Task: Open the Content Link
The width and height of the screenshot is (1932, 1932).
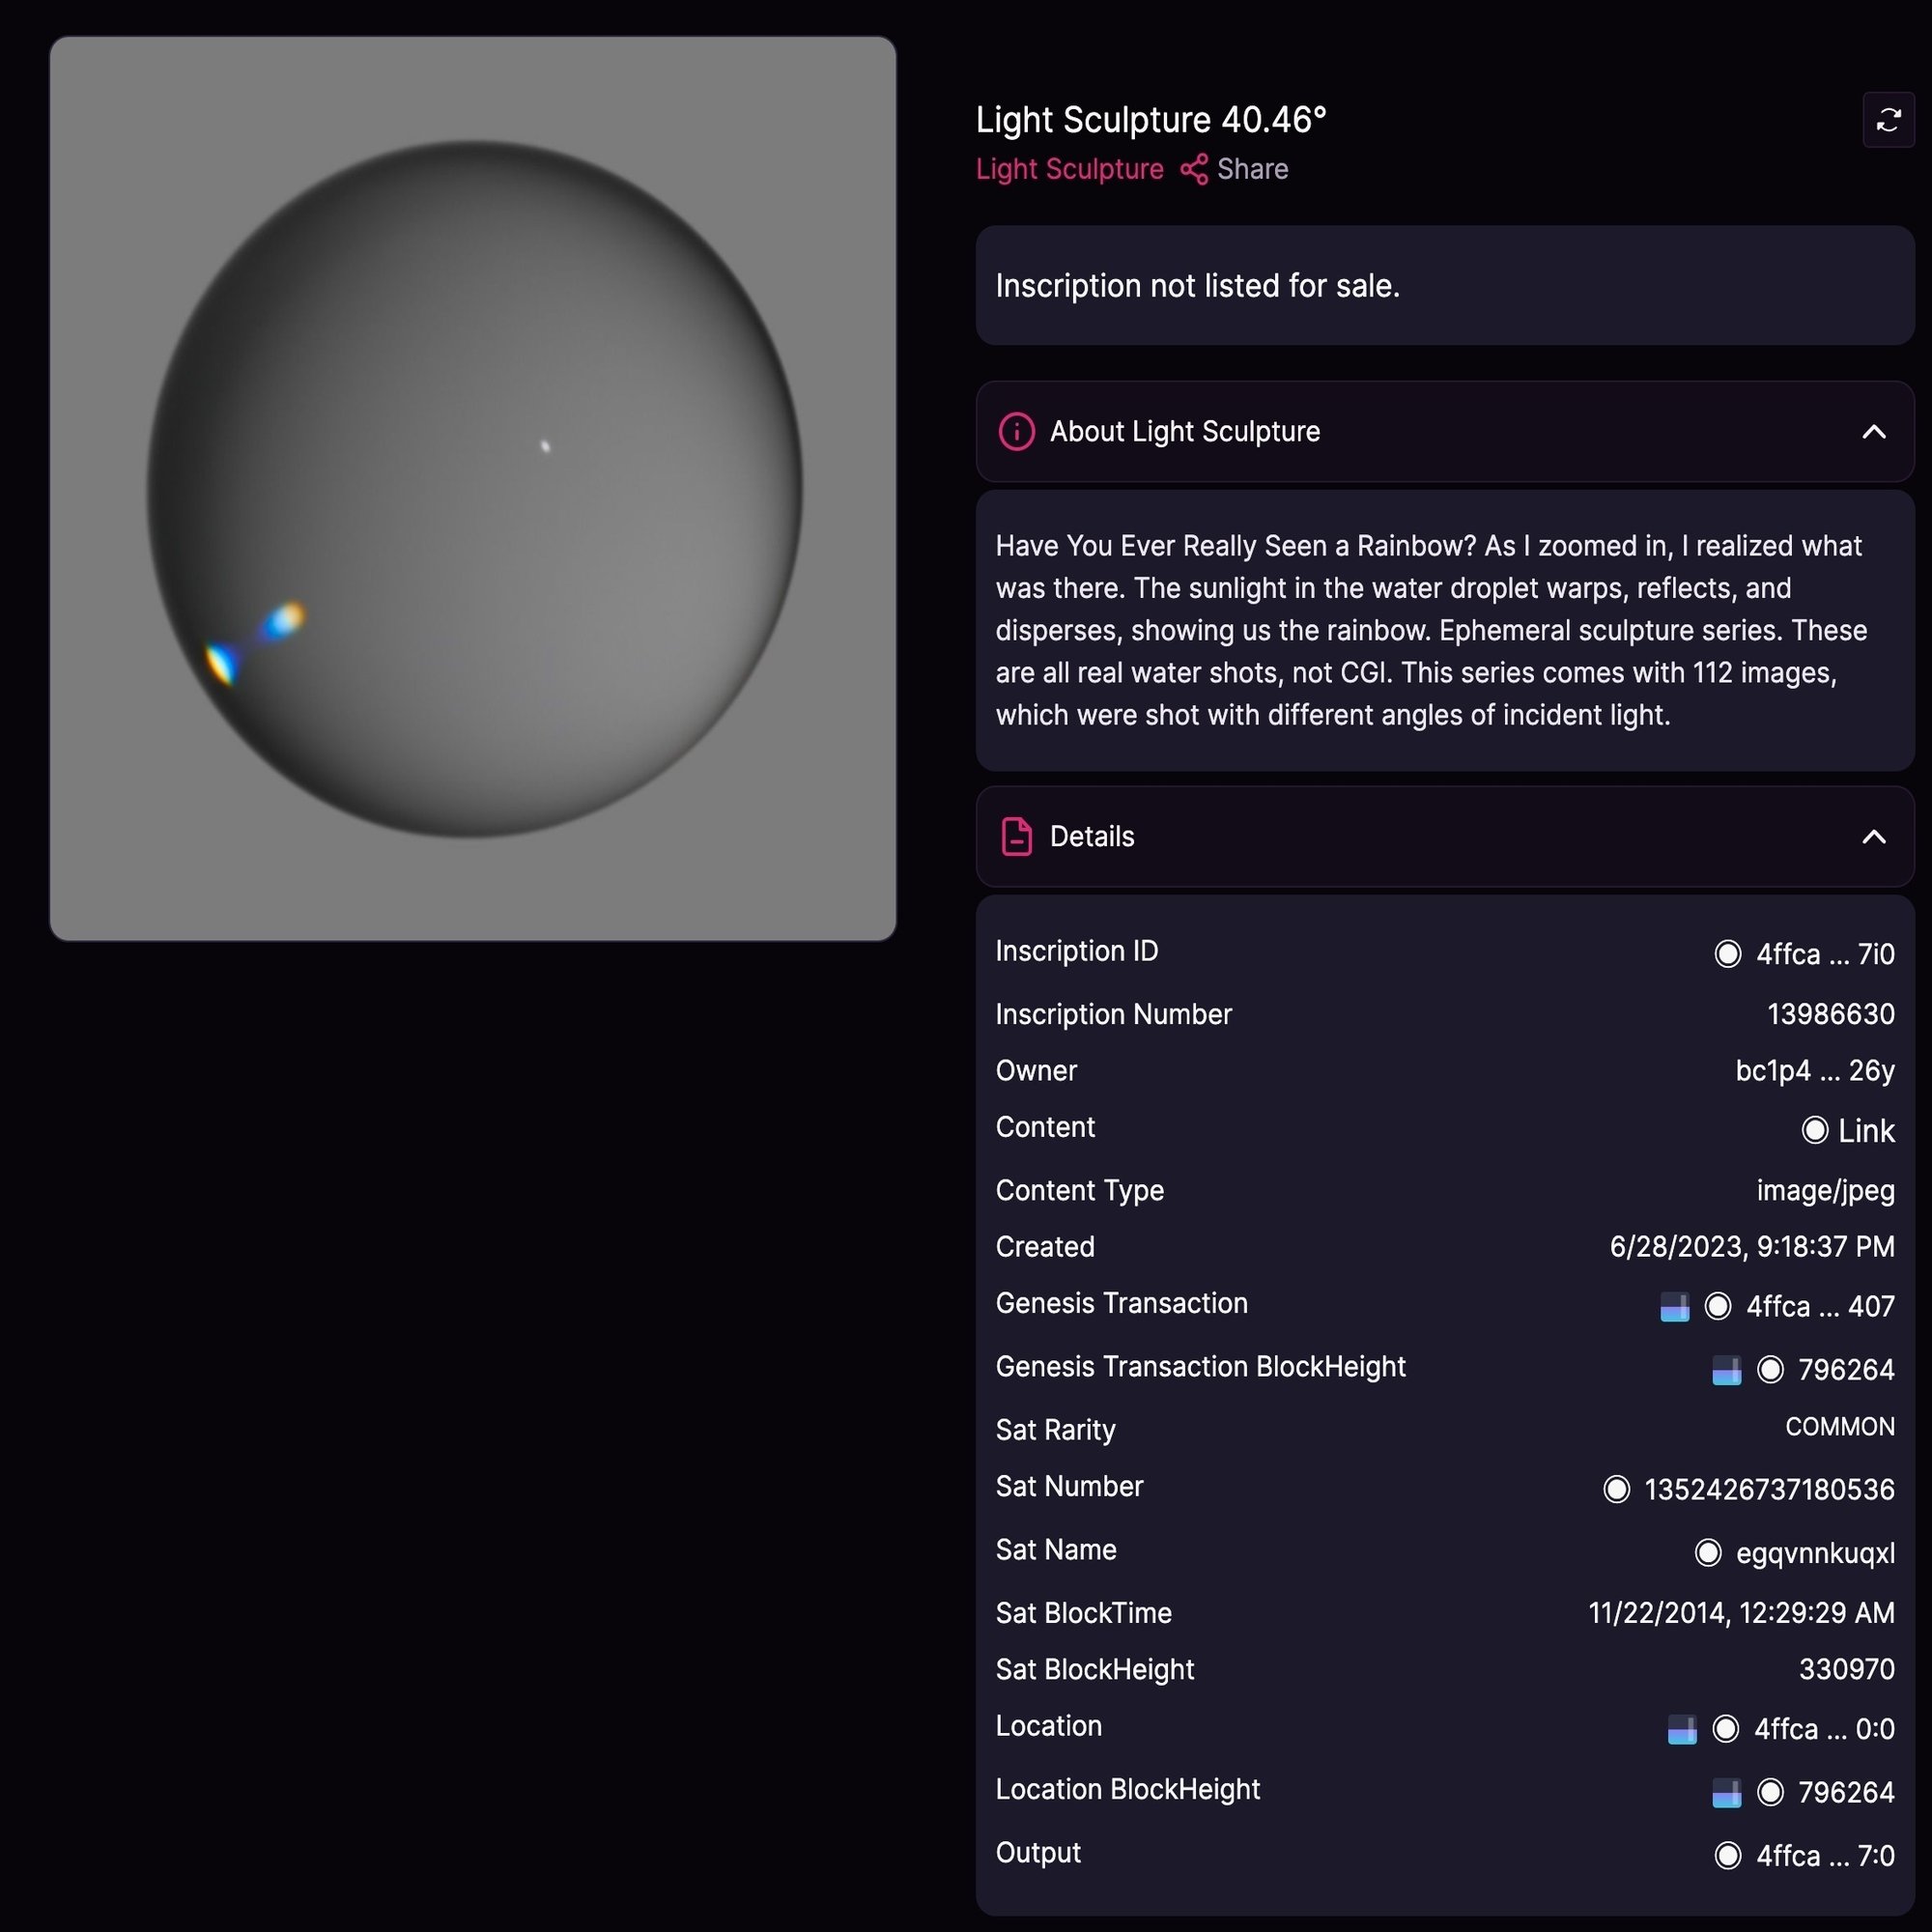Action: 1866,1131
